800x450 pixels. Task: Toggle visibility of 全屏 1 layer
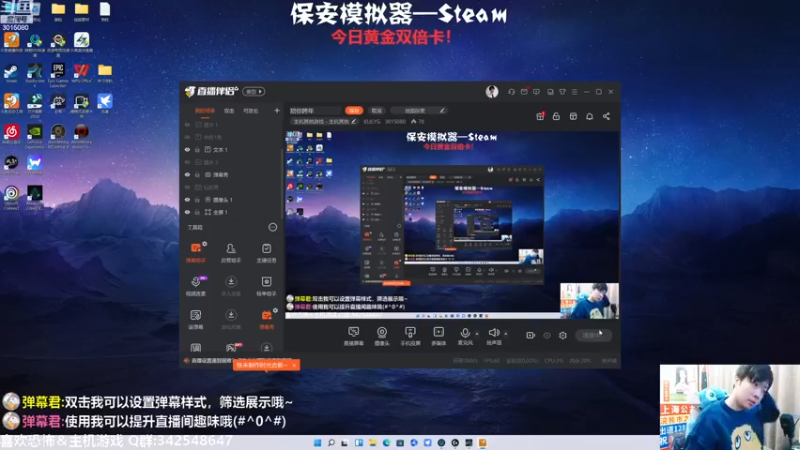(x=187, y=212)
